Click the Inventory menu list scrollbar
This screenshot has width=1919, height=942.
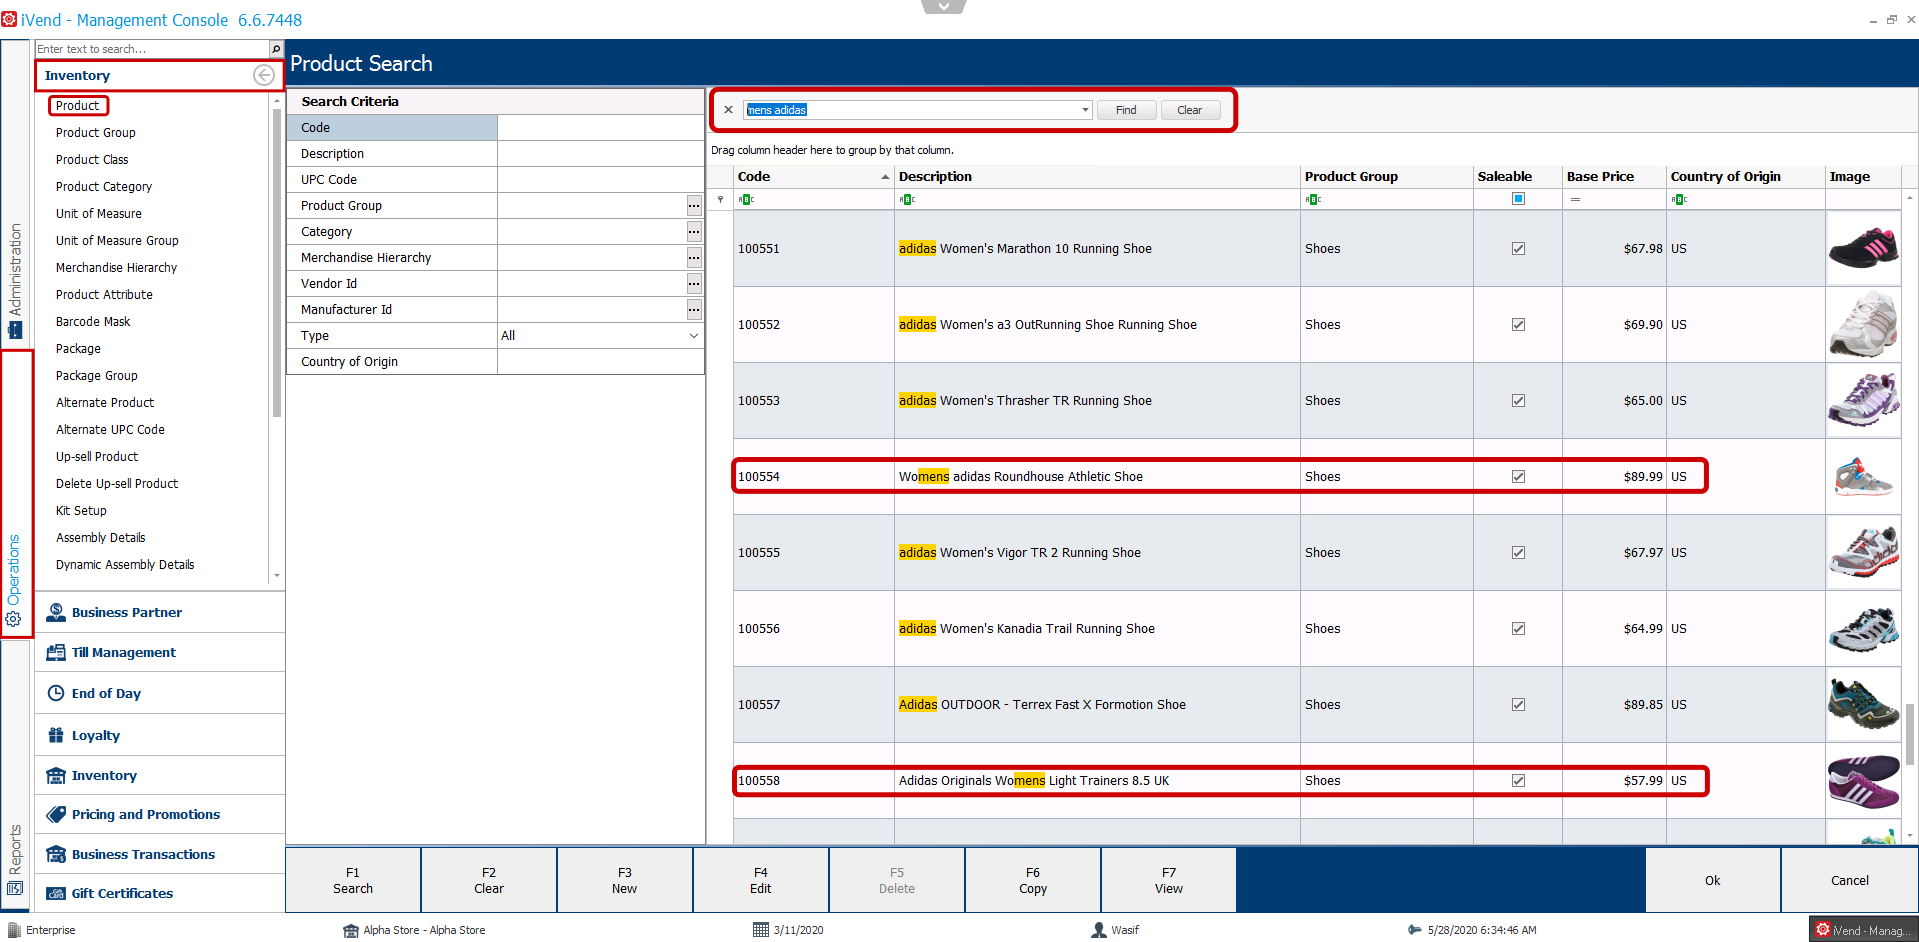tap(277, 262)
